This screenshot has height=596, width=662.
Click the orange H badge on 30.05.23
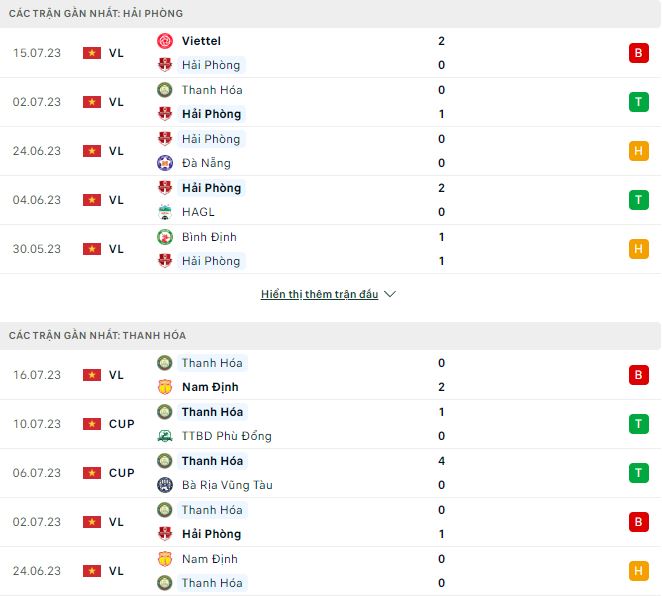coord(639,249)
